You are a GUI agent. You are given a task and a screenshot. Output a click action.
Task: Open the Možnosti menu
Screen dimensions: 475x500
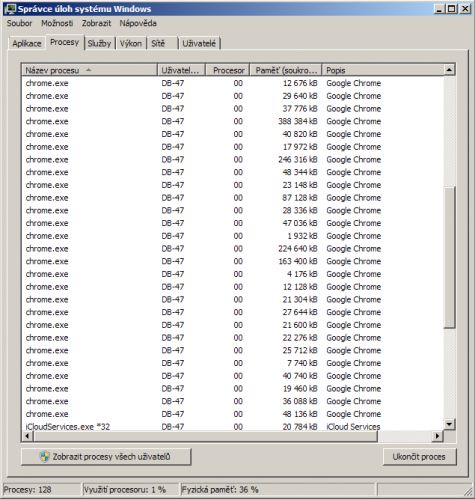[x=57, y=23]
